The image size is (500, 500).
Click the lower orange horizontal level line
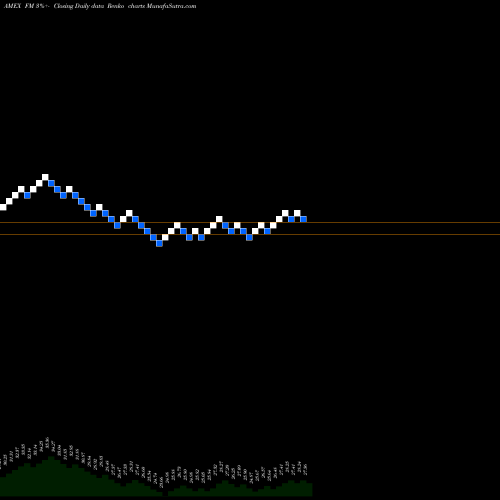coord(250,235)
